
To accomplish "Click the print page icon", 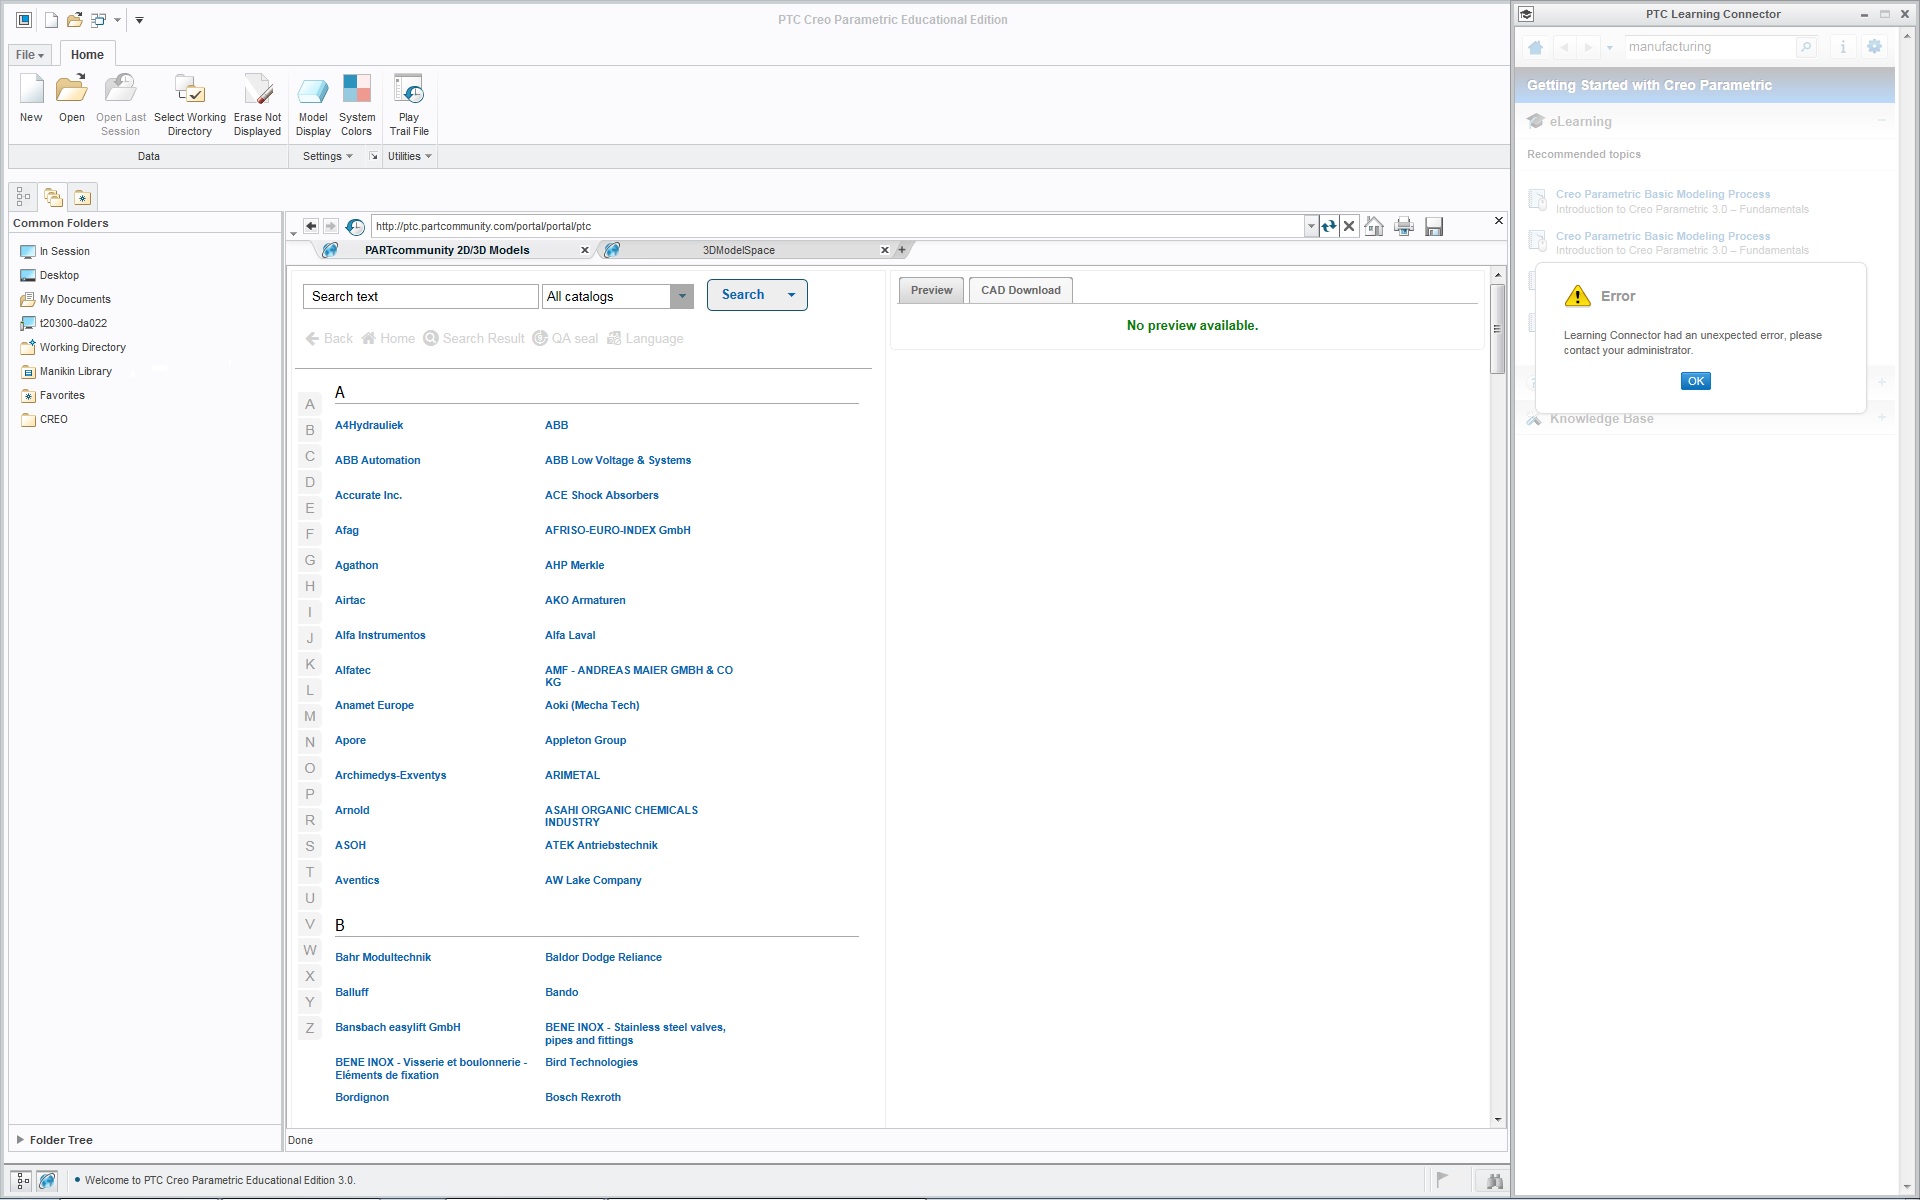I will pyautogui.click(x=1404, y=227).
